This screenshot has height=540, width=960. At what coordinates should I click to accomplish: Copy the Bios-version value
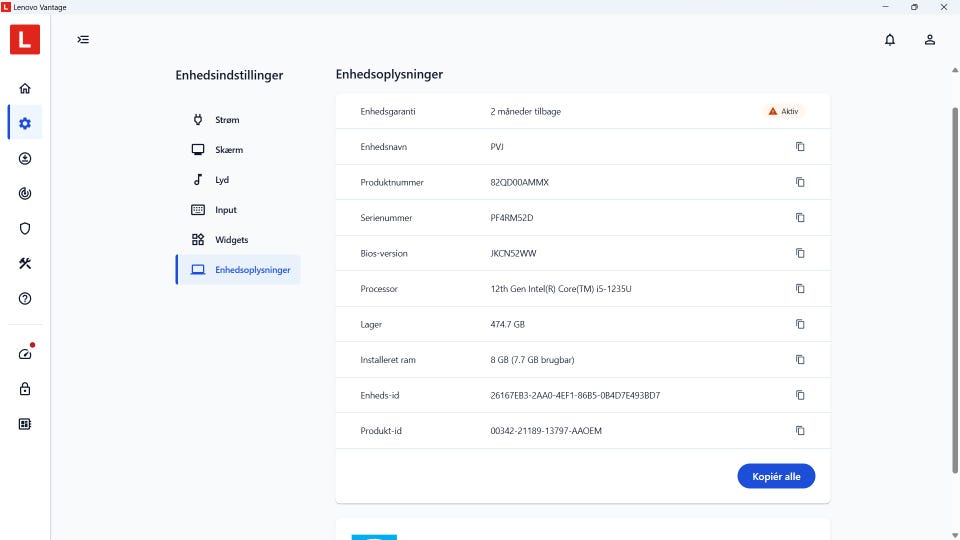pyautogui.click(x=800, y=253)
